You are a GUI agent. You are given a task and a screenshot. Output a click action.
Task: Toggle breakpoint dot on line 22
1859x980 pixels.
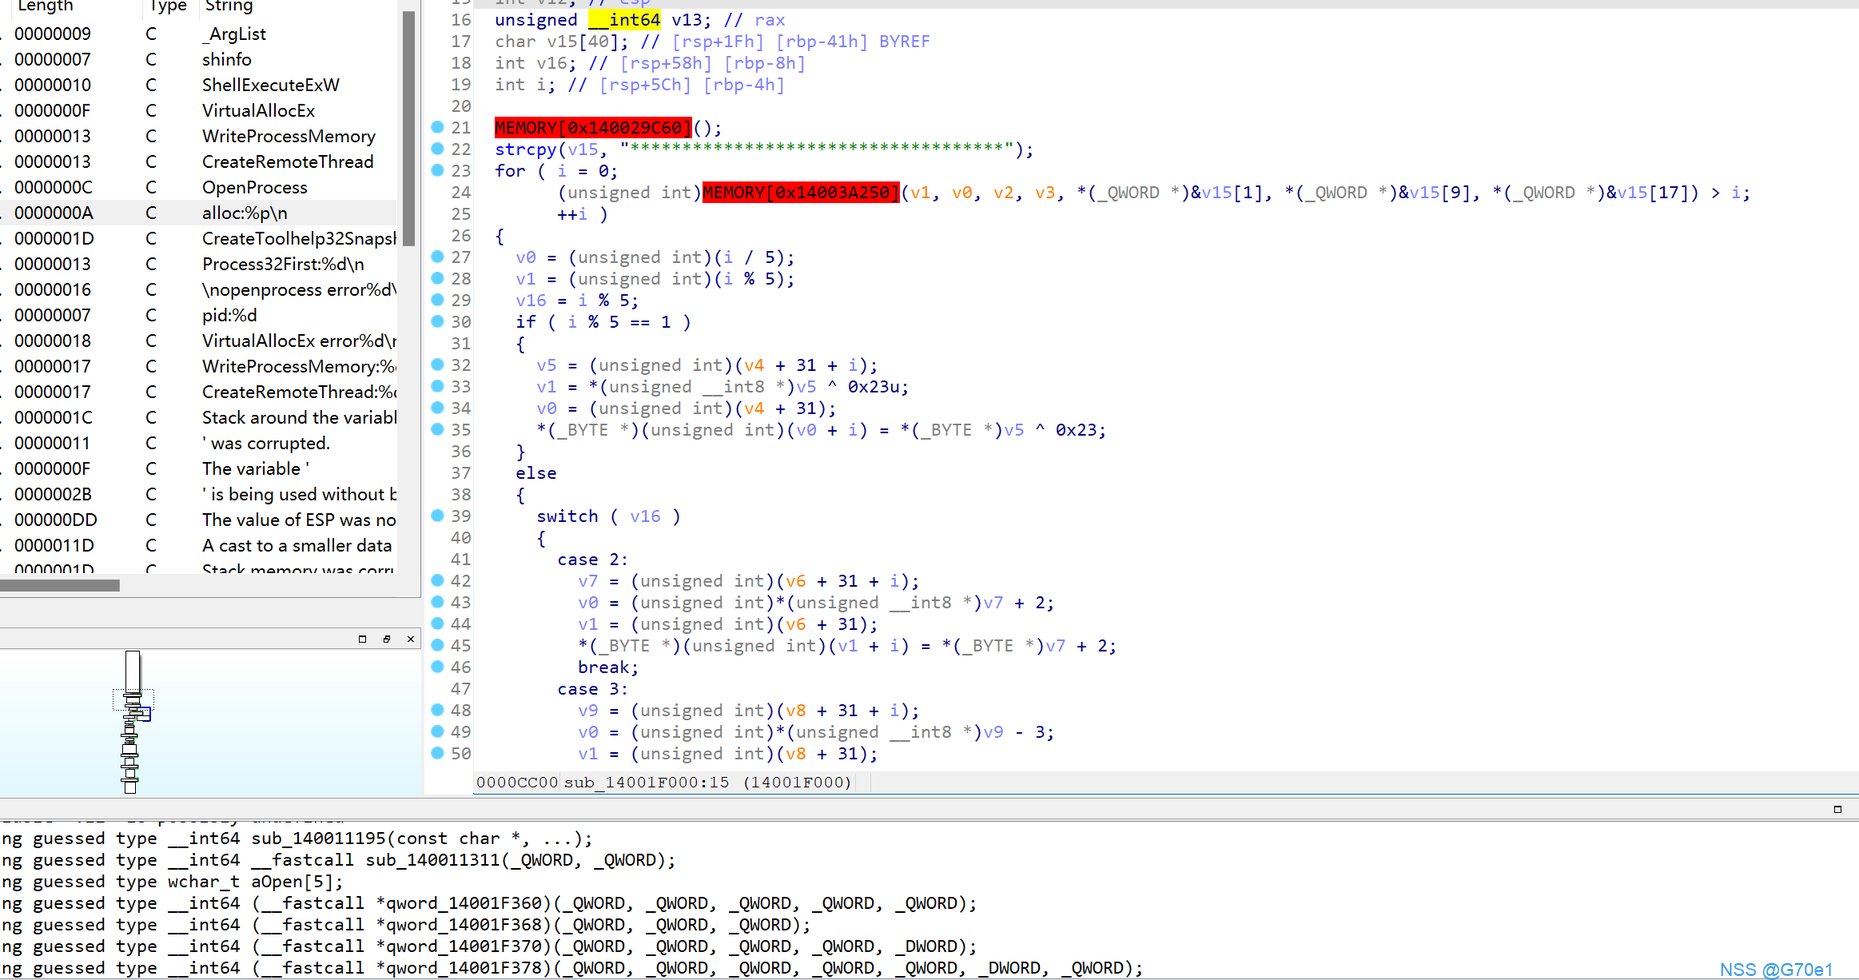[437, 149]
